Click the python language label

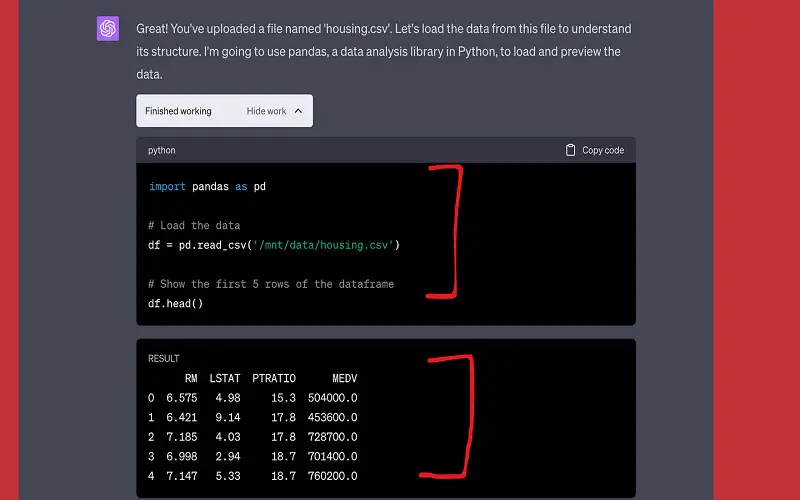click(x=162, y=151)
